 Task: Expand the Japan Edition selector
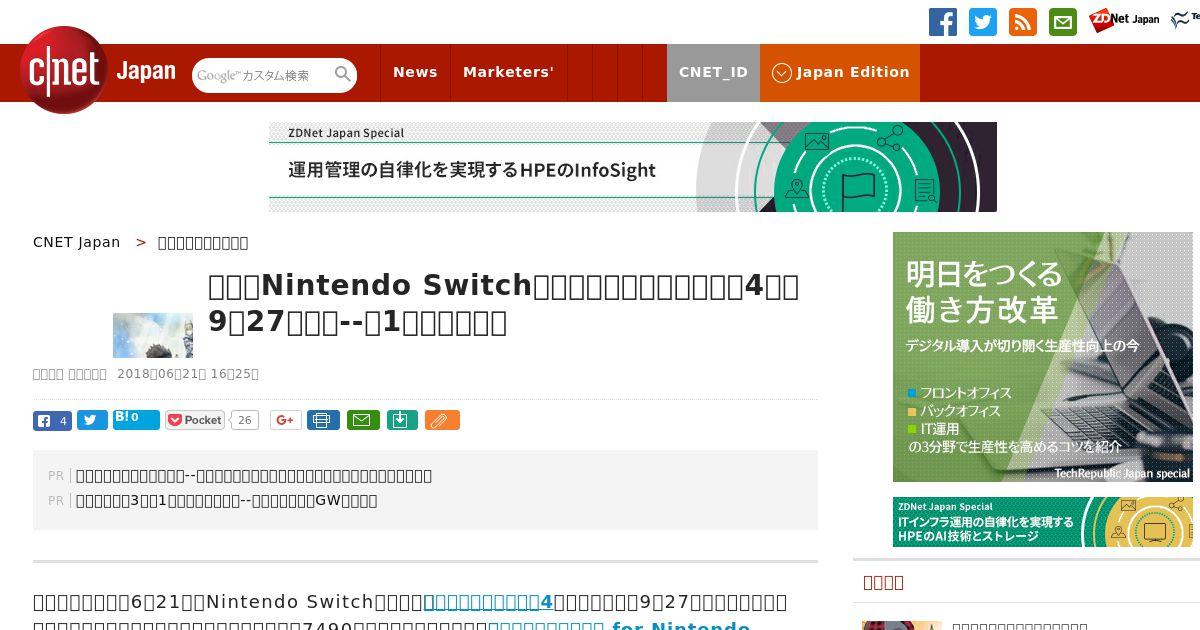coord(840,72)
